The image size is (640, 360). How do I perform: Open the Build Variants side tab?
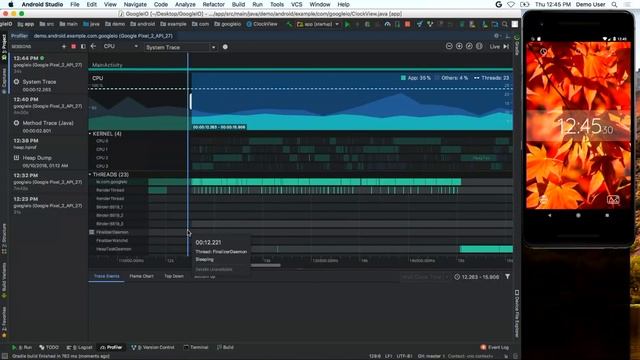click(x=4, y=280)
